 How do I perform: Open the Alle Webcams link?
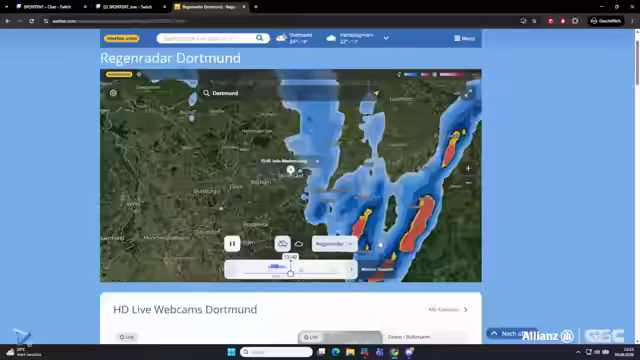tap(447, 309)
